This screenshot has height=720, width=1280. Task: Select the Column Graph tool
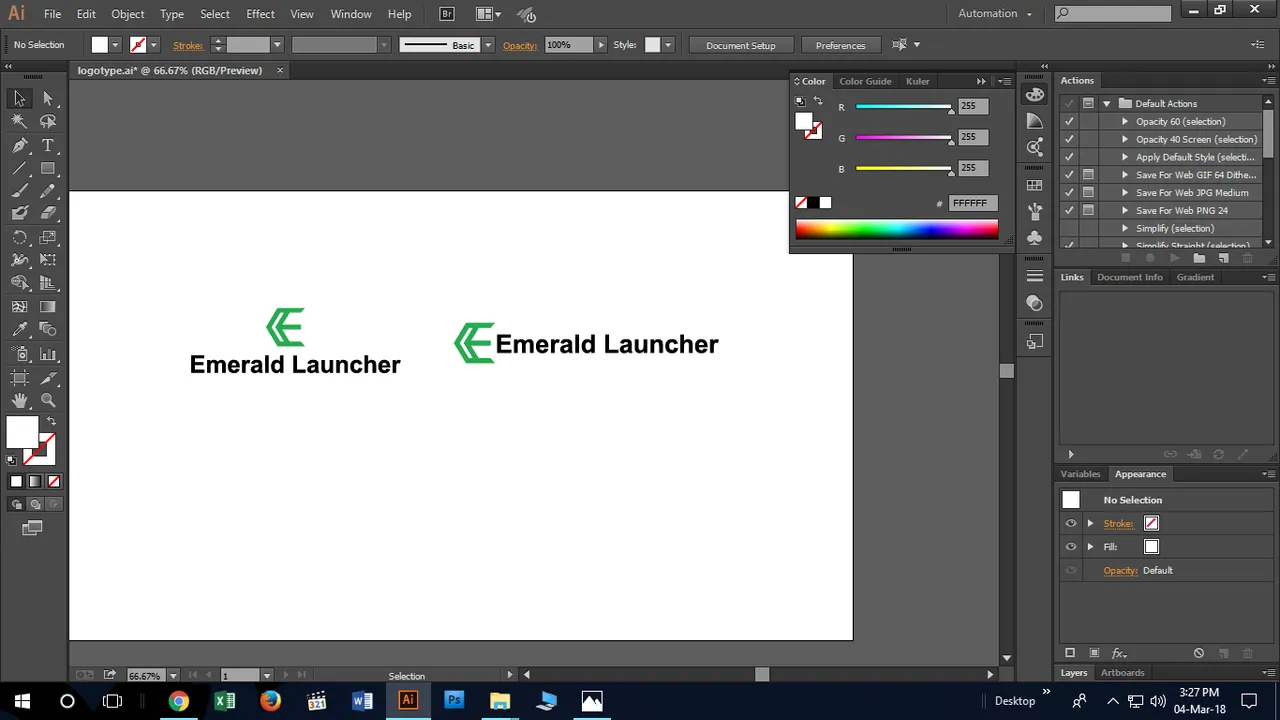tap(48, 354)
